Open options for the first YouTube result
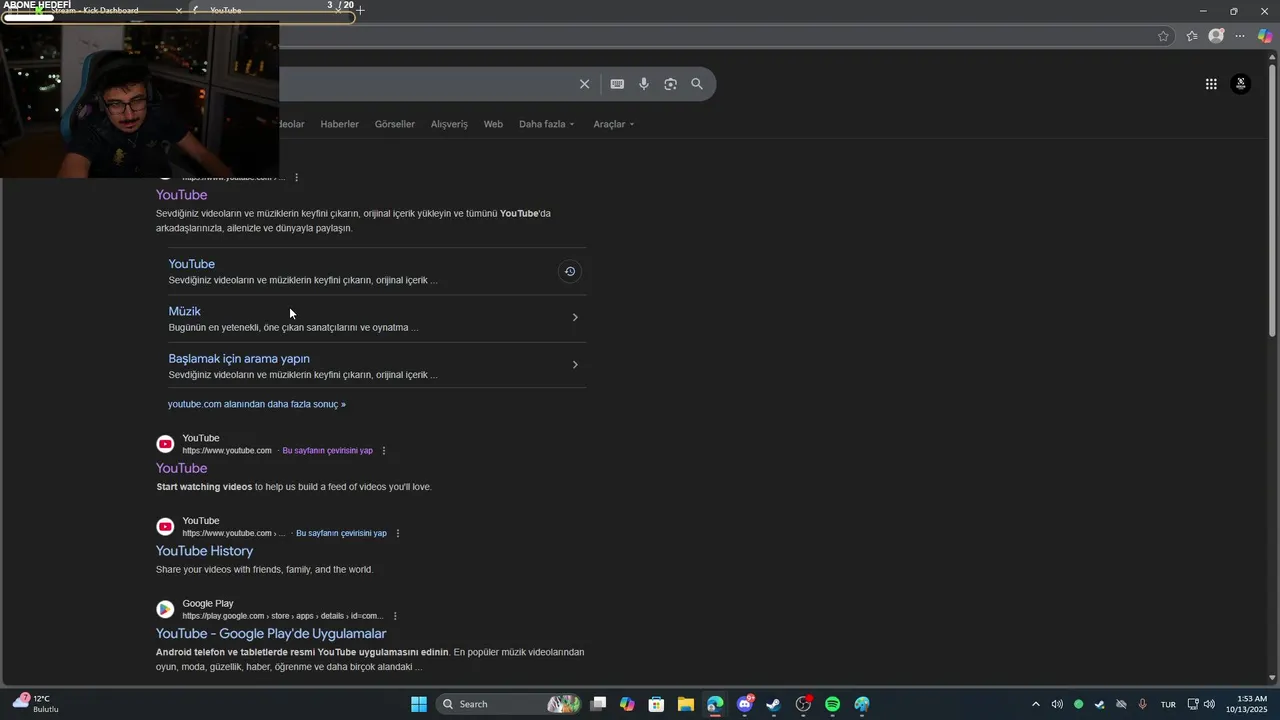1280x720 pixels. pos(296,177)
